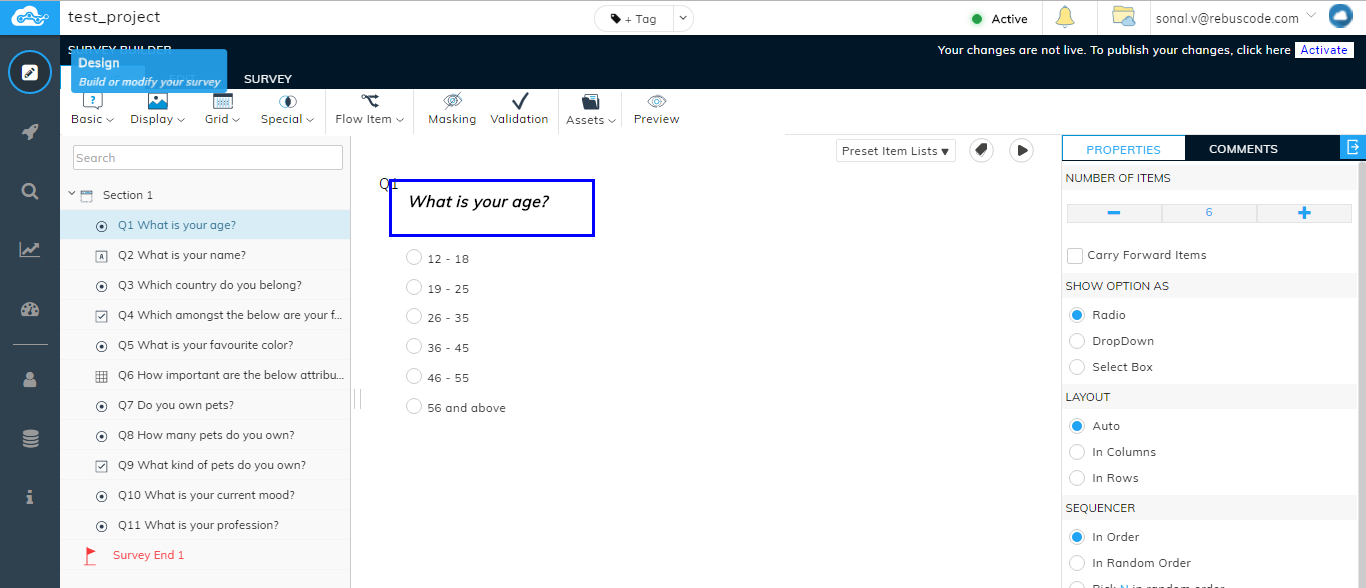Switch to the COMMENTS tab
Screen dimensions: 1366x588
pos(1243,149)
